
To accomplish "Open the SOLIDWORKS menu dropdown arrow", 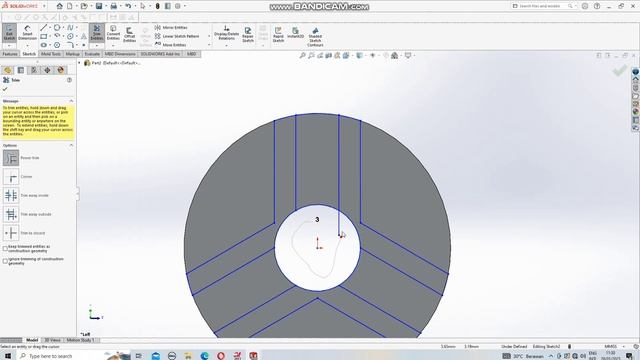I will 44,6.
